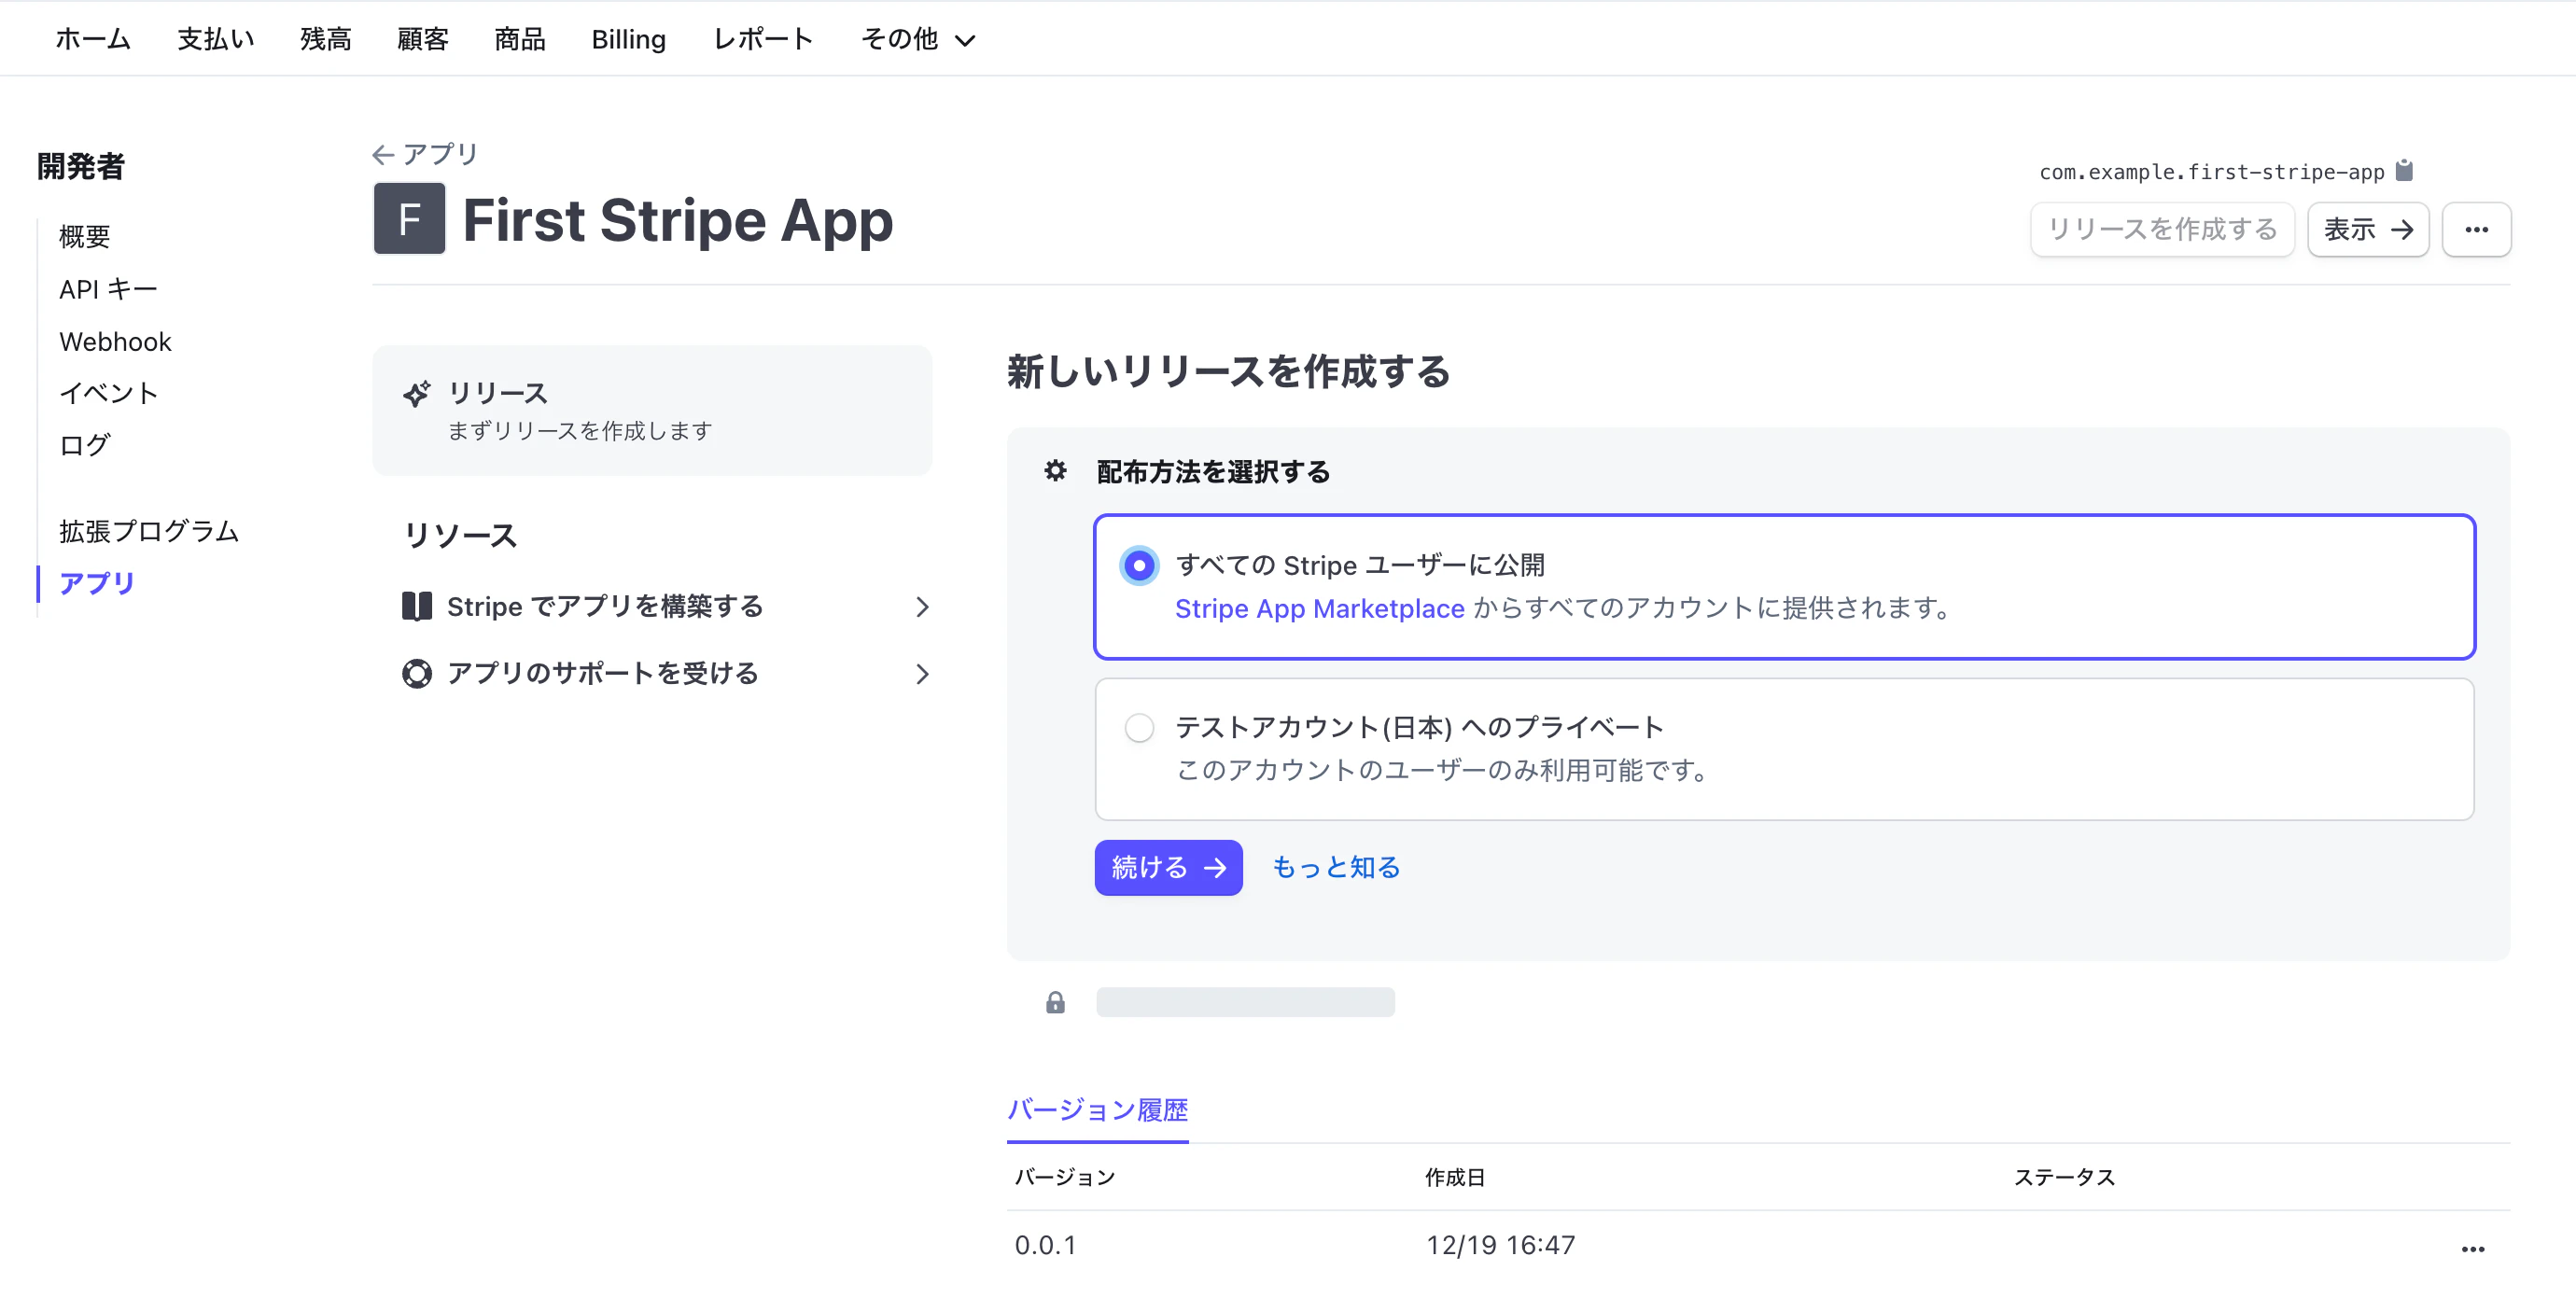Click the gear icon beside 配布方法を選択する

1055,470
